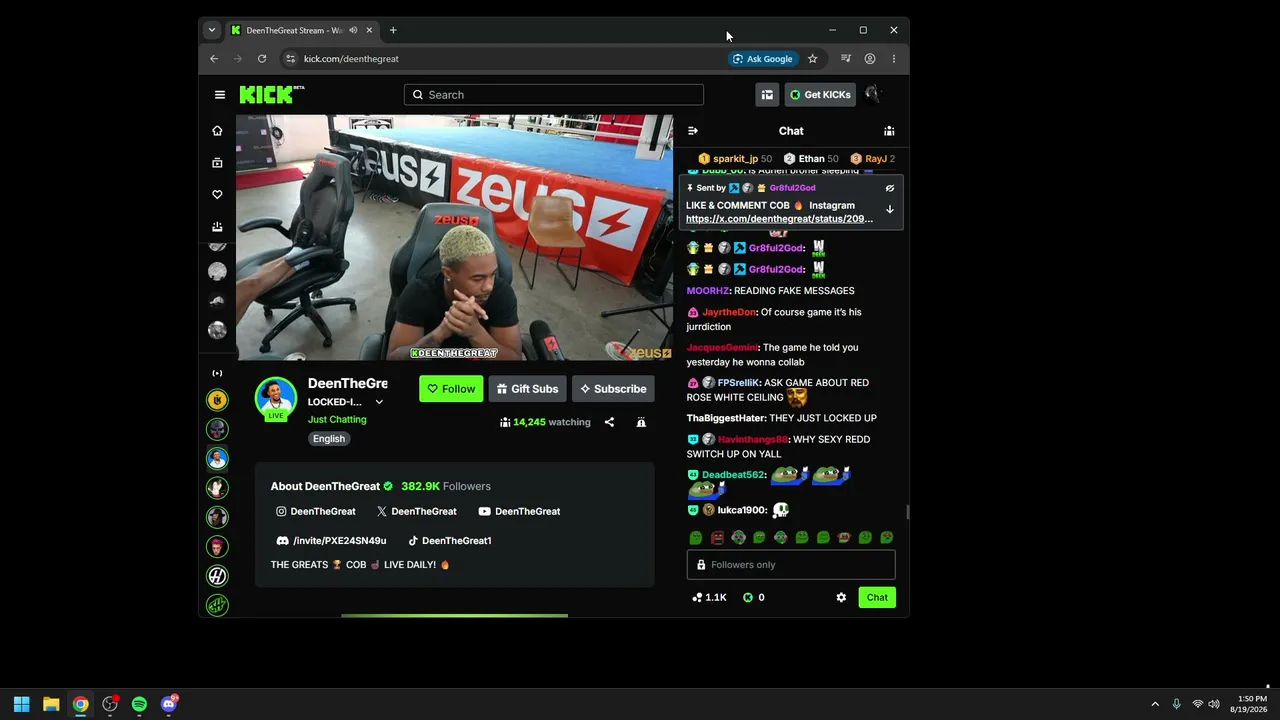Open the chat users list icon
Viewport: 1280px width, 720px height.
click(889, 131)
